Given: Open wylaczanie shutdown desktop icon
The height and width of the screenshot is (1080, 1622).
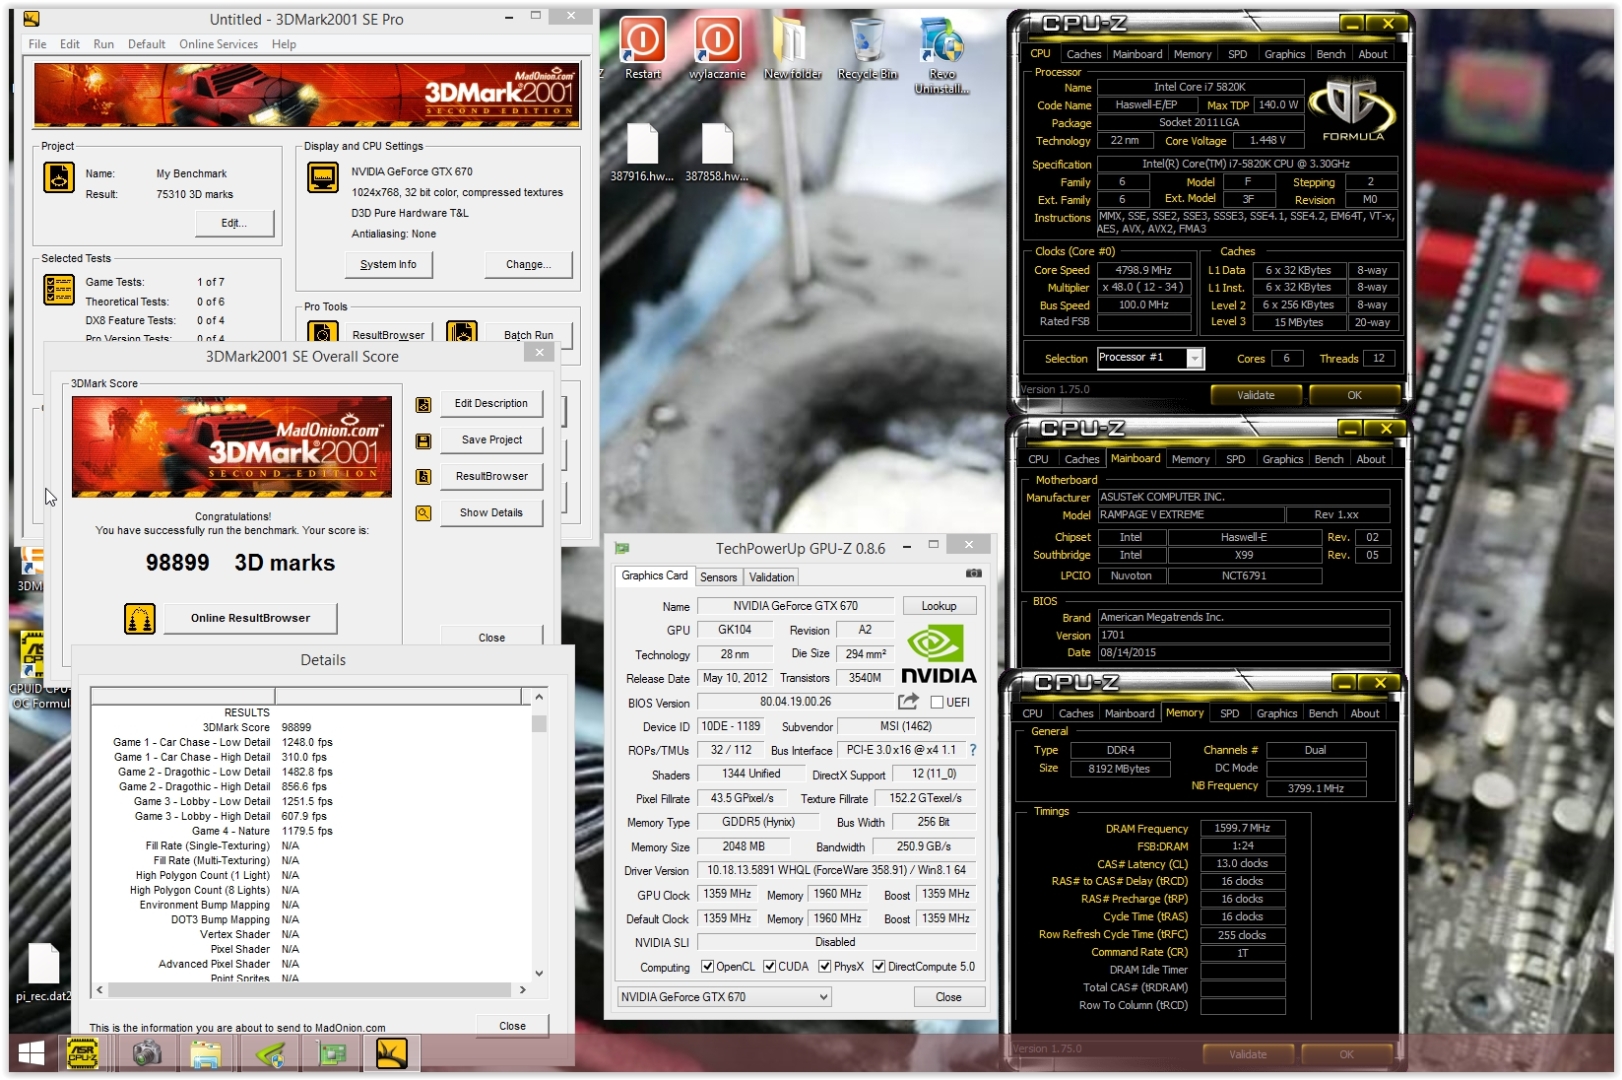Looking at the screenshot, I should click(717, 48).
